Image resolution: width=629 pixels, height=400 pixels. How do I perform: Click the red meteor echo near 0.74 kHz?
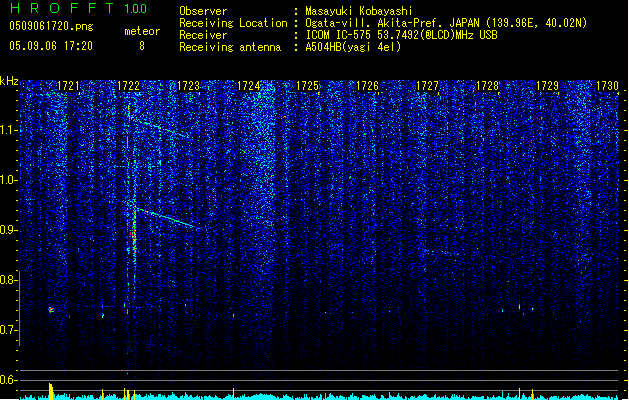click(x=51, y=310)
